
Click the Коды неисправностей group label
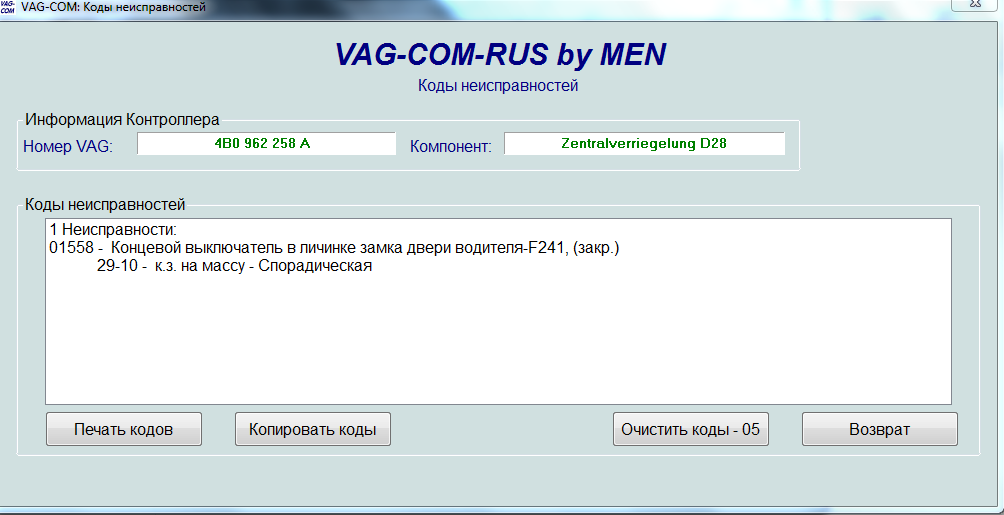[x=105, y=205]
